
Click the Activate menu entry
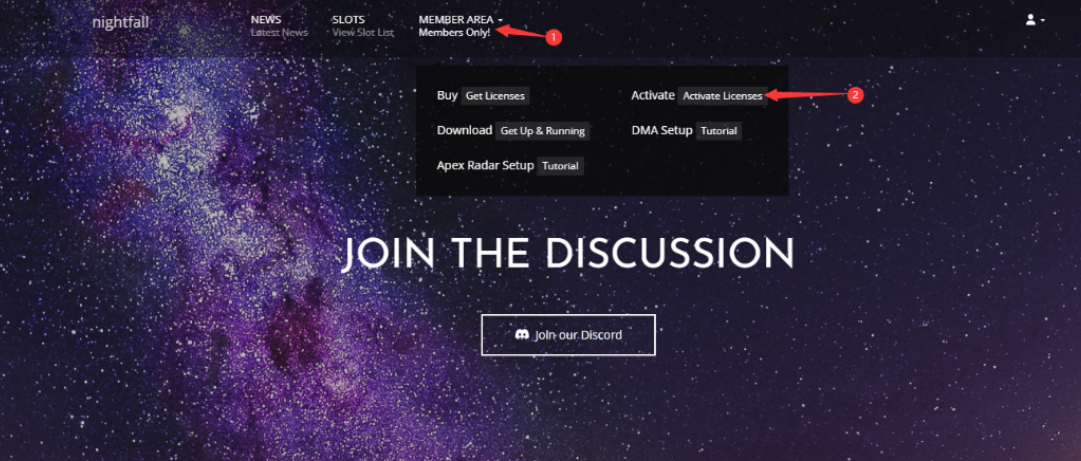point(652,95)
